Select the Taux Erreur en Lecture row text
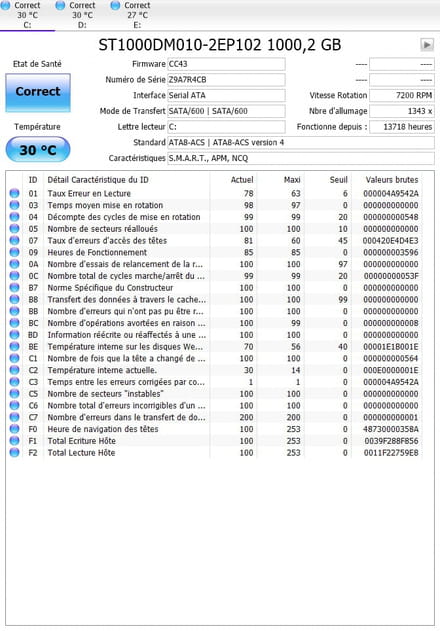 pos(89,194)
